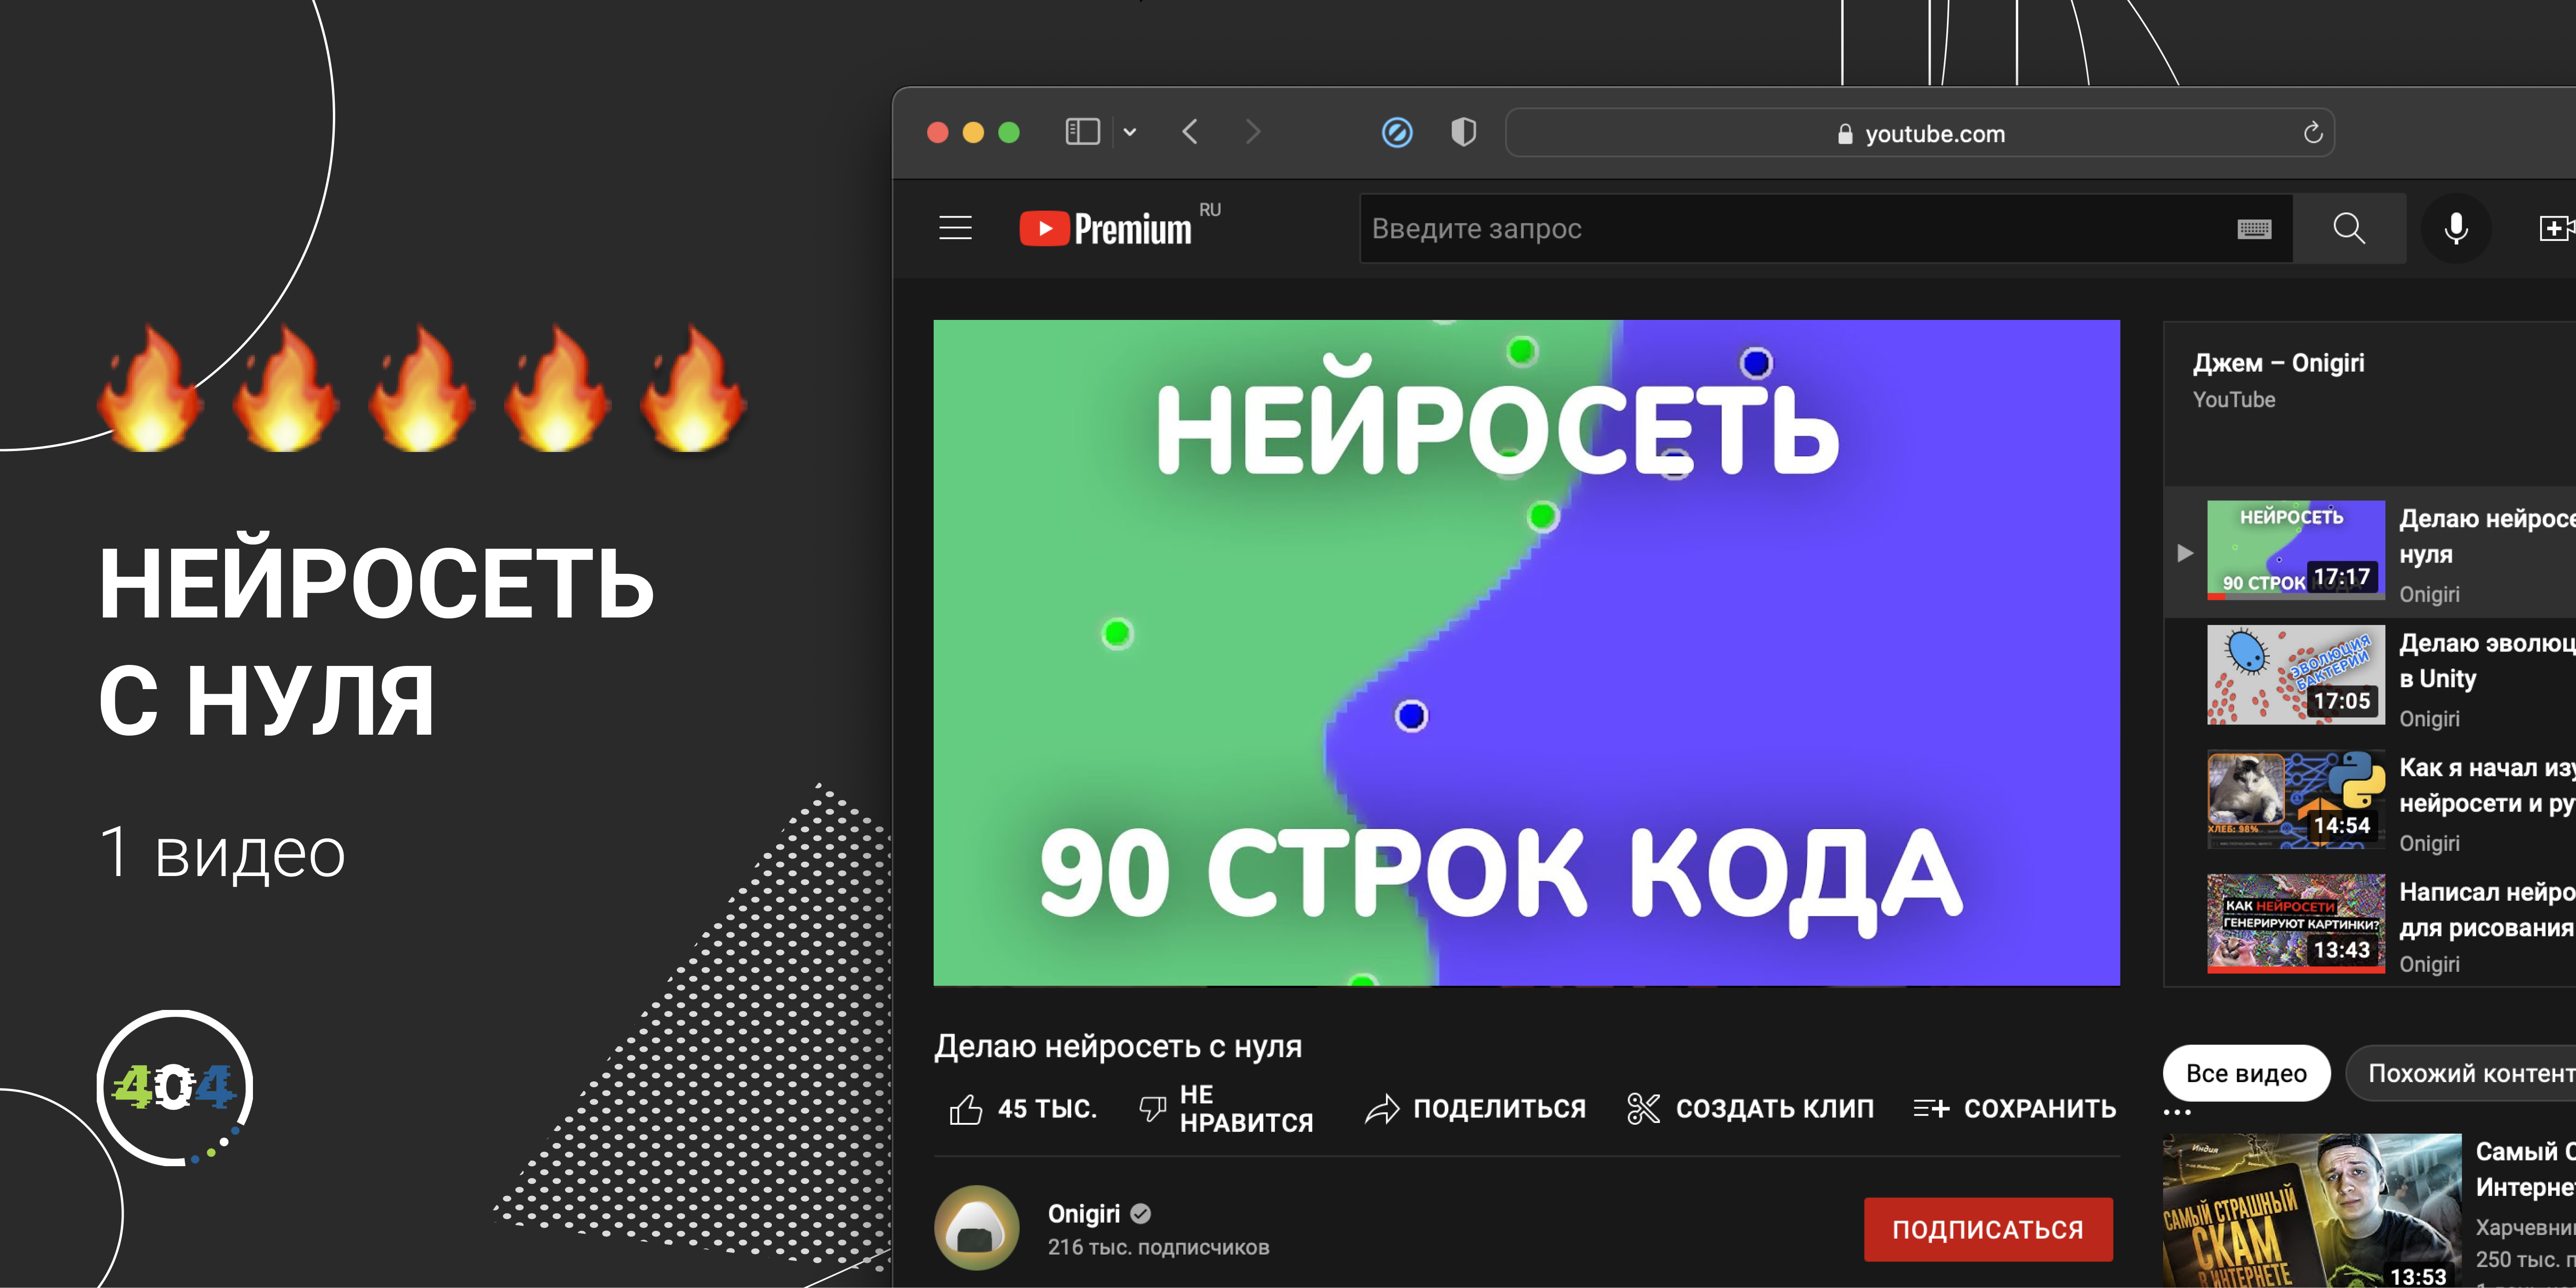Open the YouTube hamburger guide menu

coord(955,228)
